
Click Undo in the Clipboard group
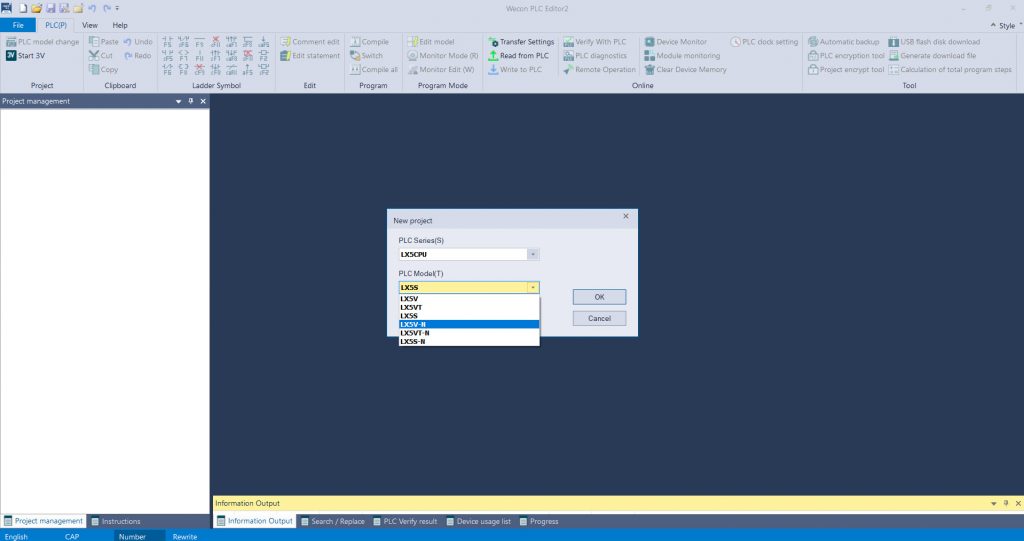[x=138, y=41]
